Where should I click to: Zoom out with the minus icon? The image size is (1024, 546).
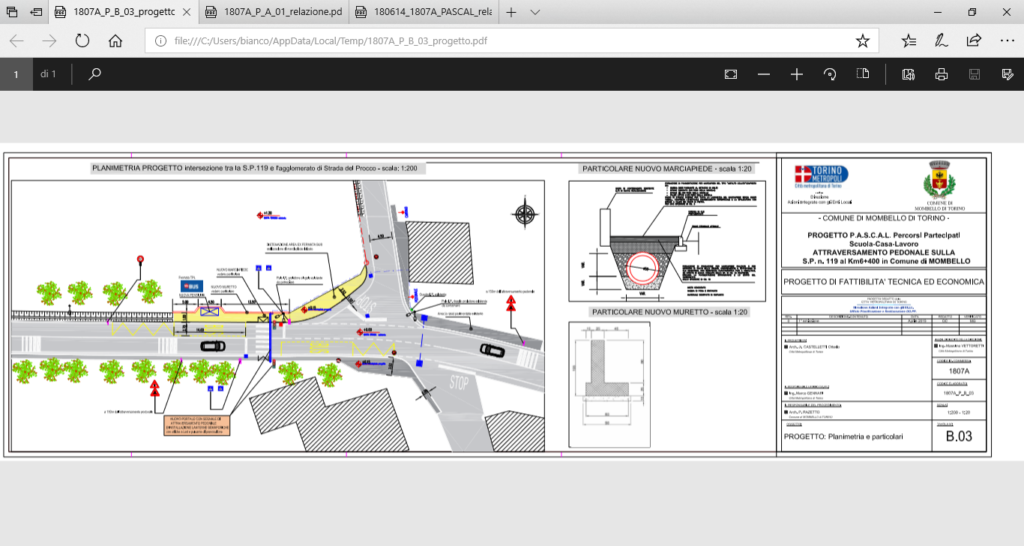point(764,74)
